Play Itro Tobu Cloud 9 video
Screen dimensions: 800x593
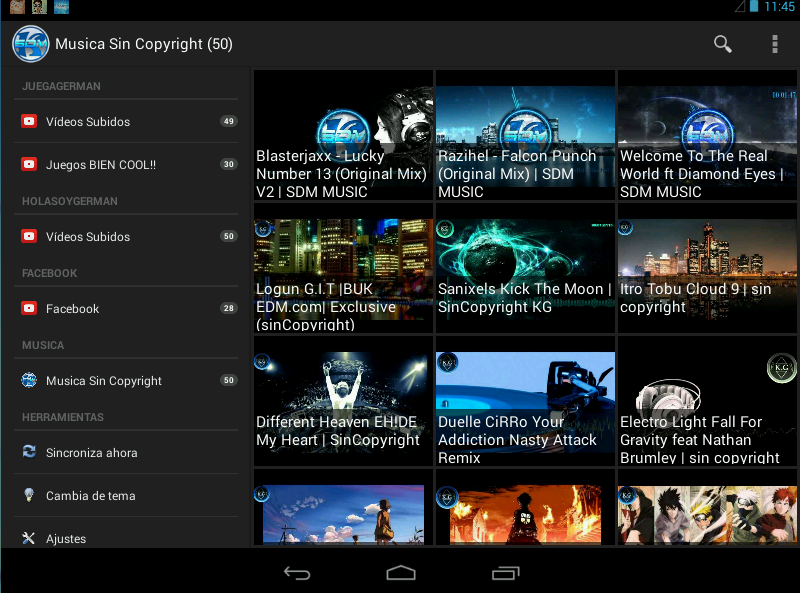coord(707,268)
